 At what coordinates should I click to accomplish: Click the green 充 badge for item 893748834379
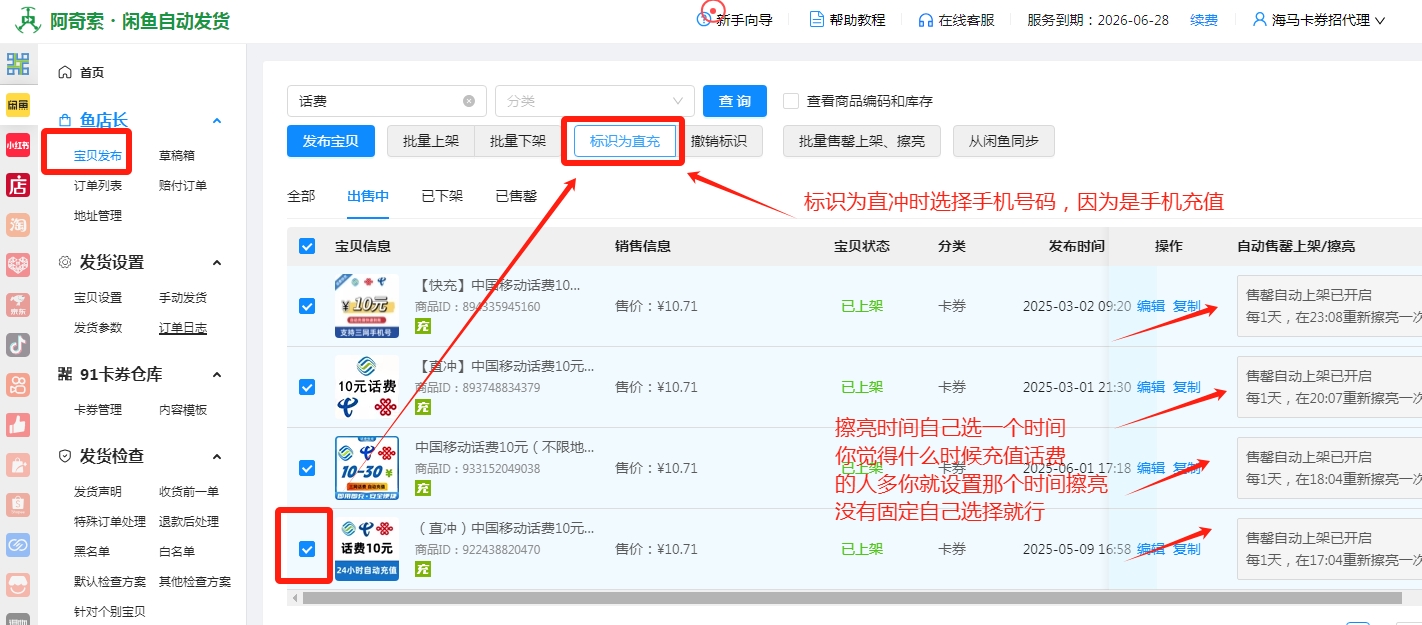423,407
